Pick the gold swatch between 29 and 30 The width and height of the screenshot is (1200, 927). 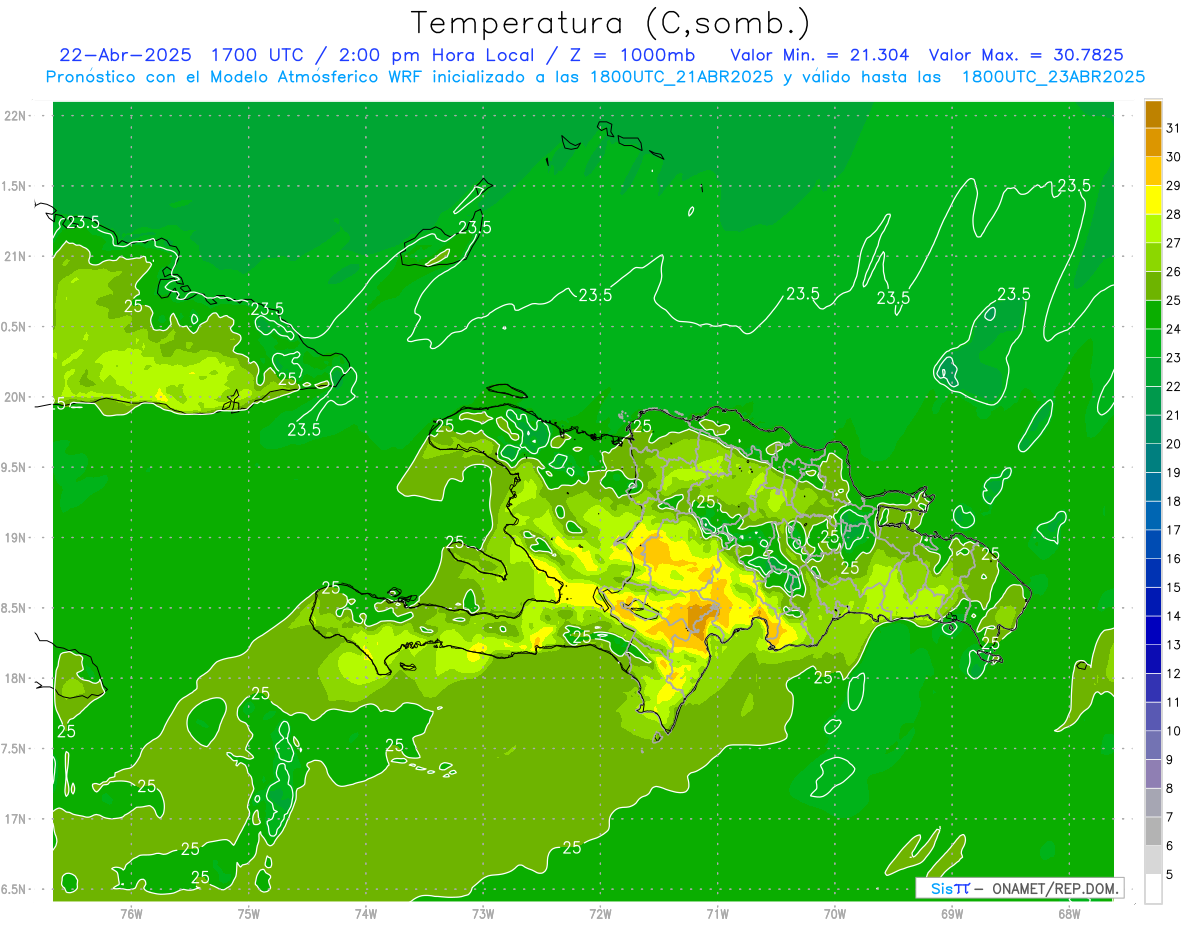coord(1153,171)
